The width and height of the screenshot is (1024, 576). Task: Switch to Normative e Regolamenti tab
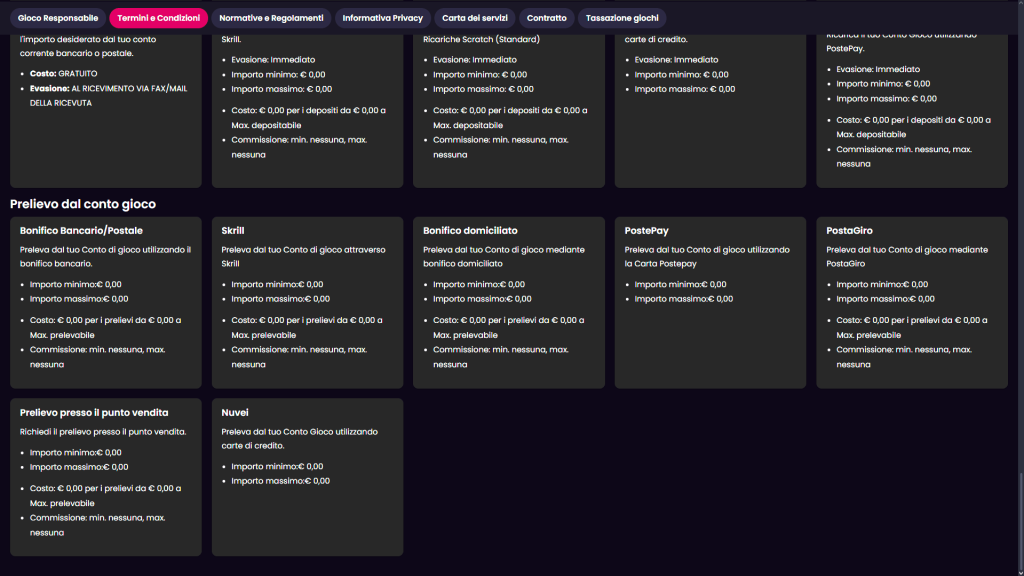click(271, 18)
